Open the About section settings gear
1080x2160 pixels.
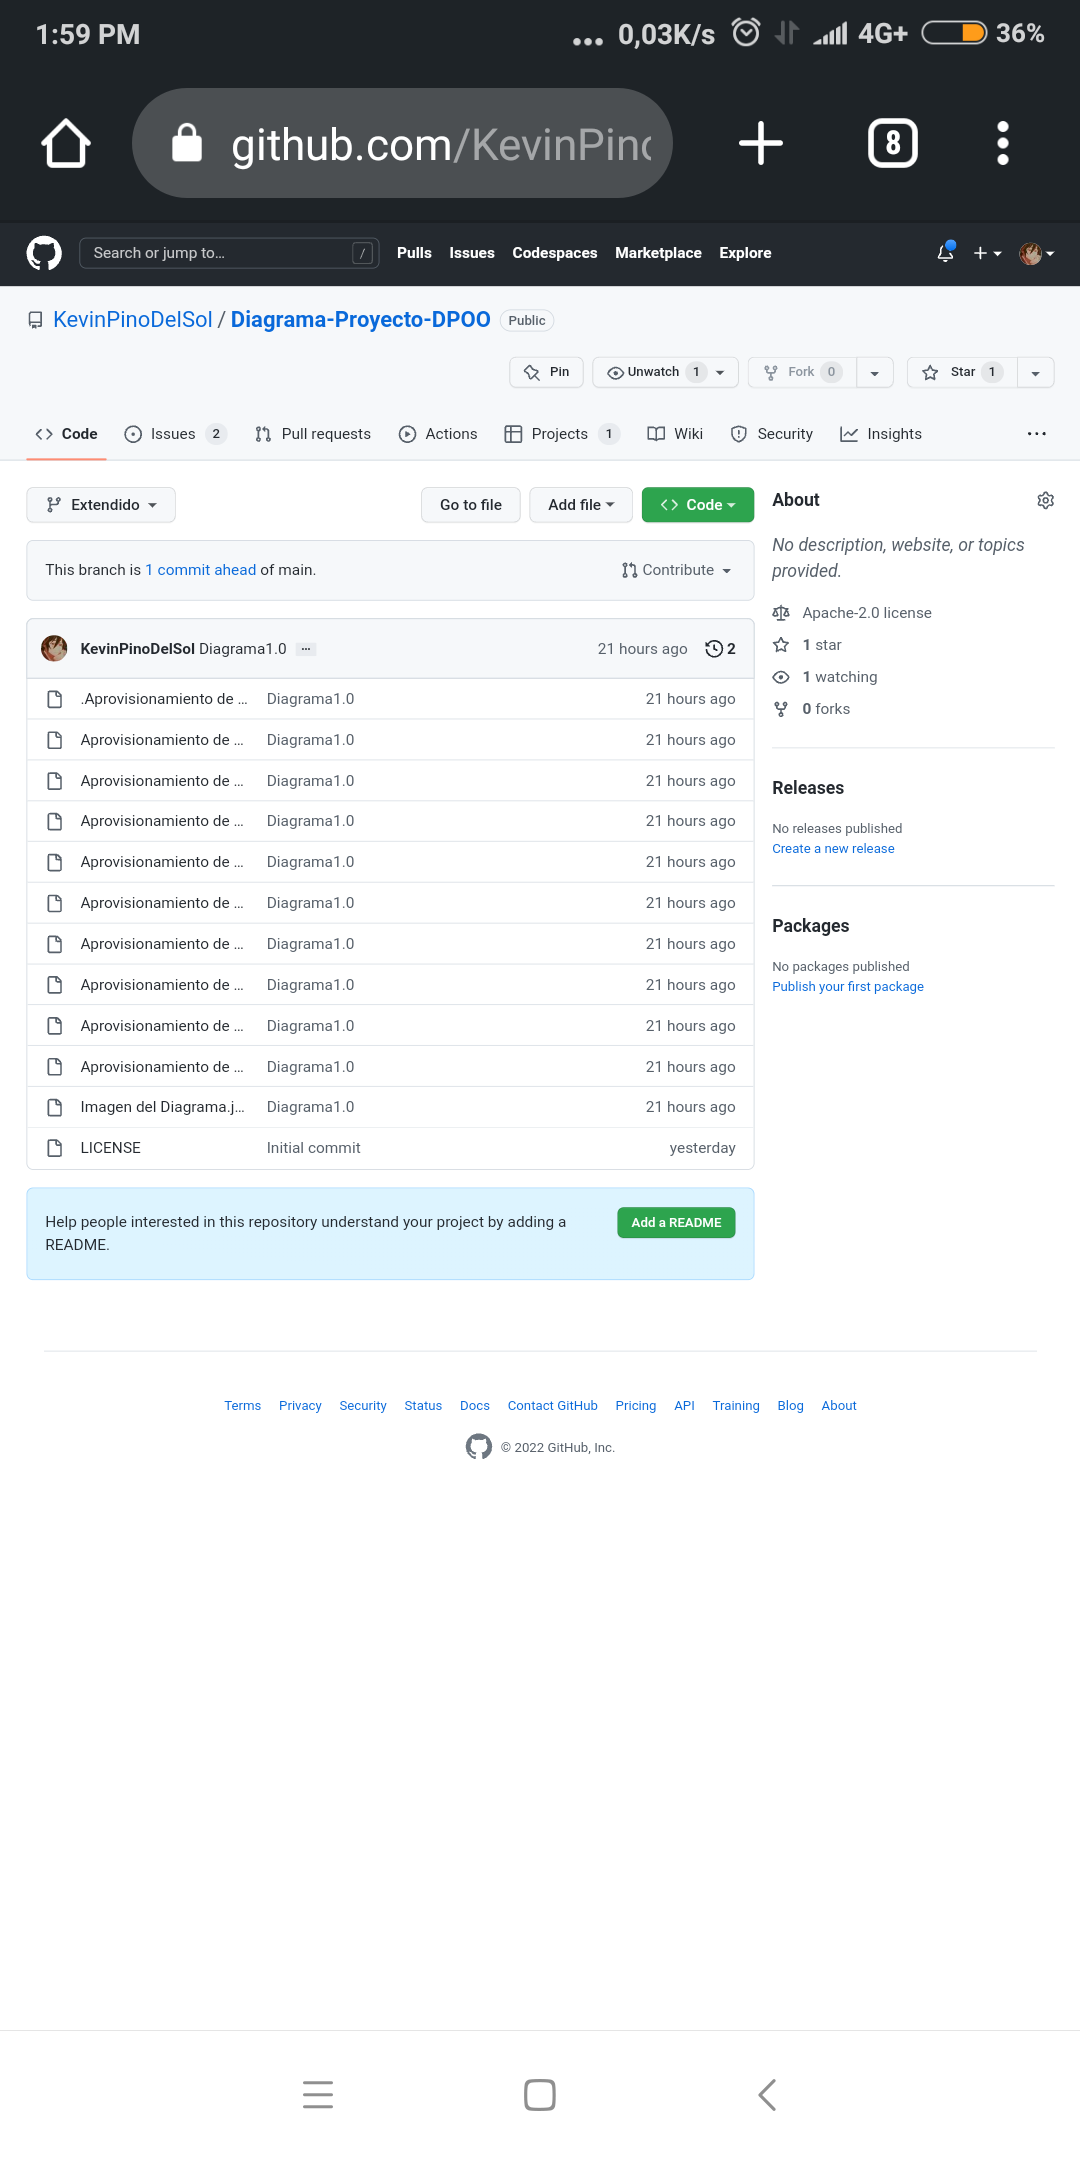coord(1045,500)
